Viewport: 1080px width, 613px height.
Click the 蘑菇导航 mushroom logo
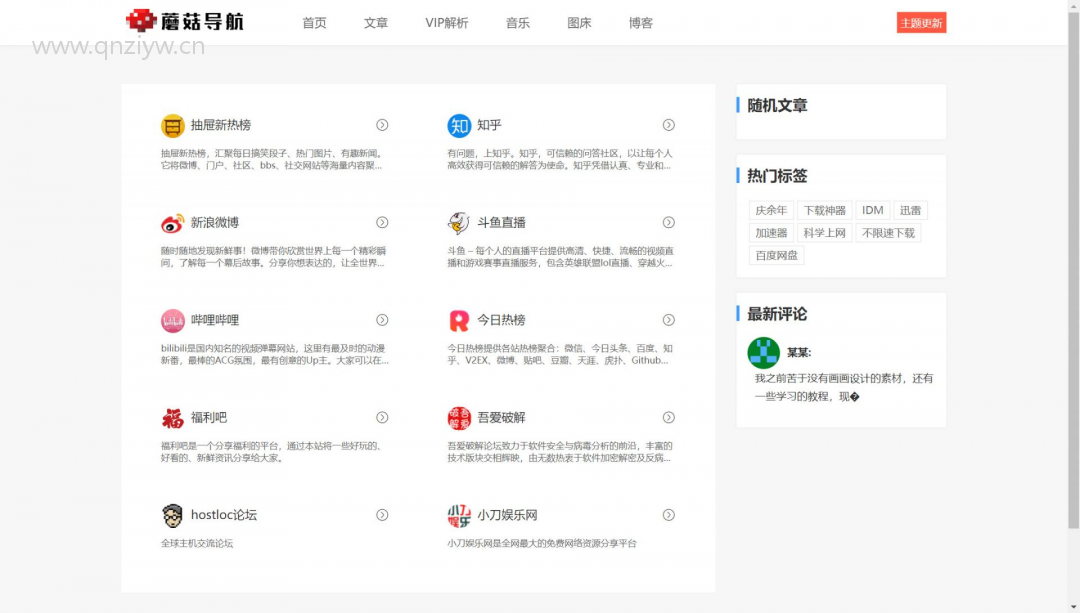tap(185, 21)
